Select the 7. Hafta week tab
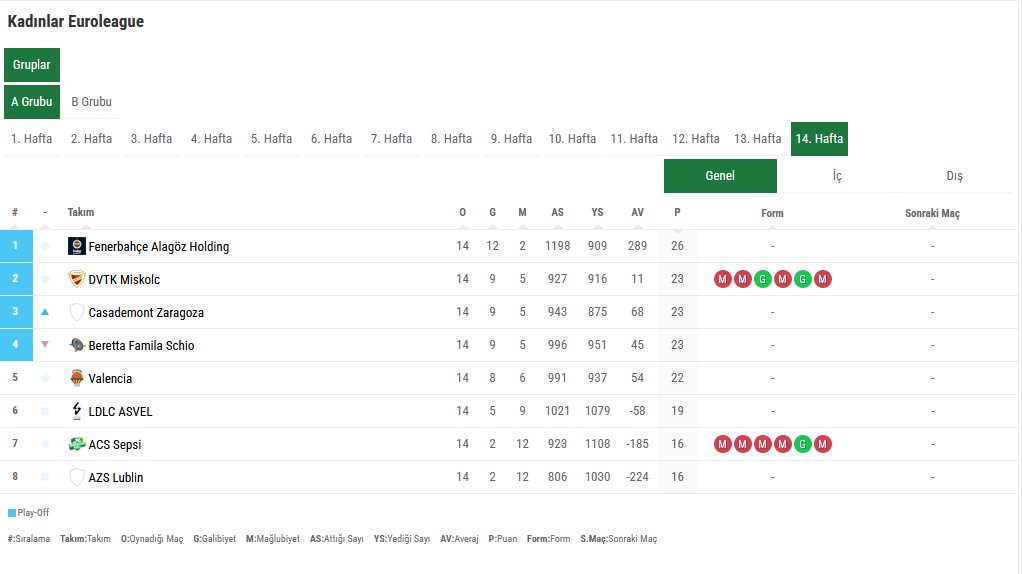The image size is (1022, 574). pos(391,139)
